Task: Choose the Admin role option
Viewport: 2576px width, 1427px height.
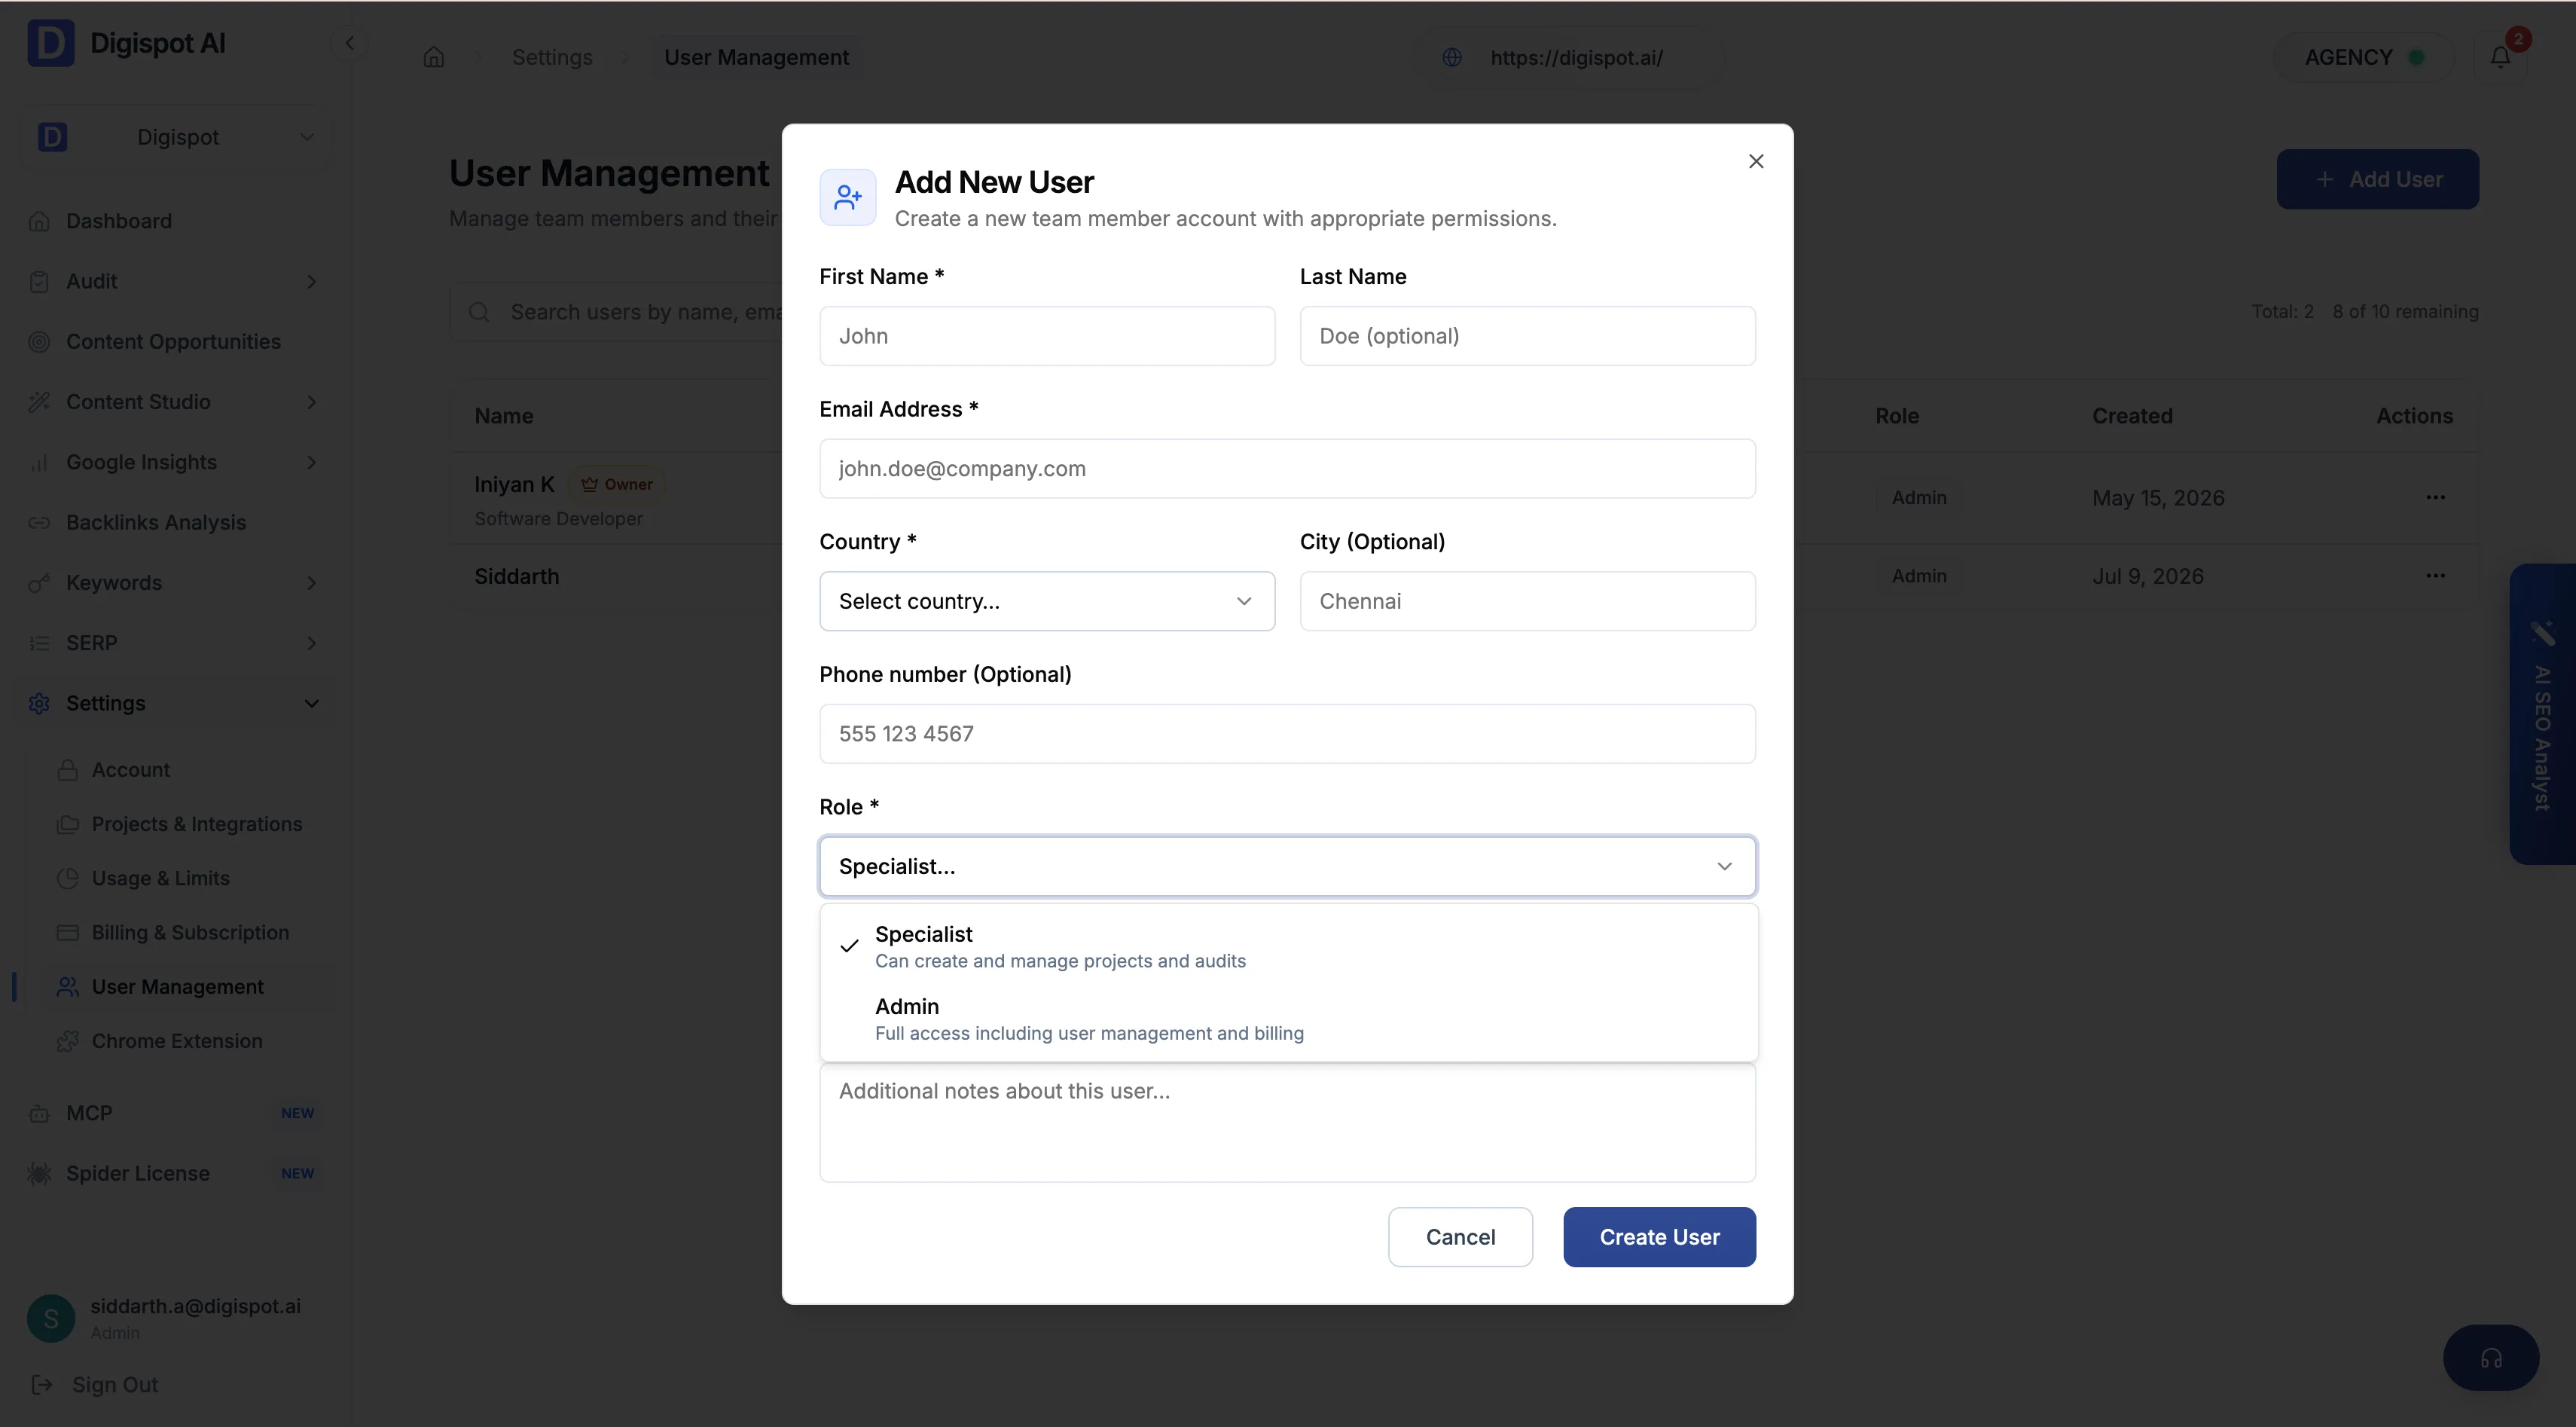Action: pos(1289,1018)
